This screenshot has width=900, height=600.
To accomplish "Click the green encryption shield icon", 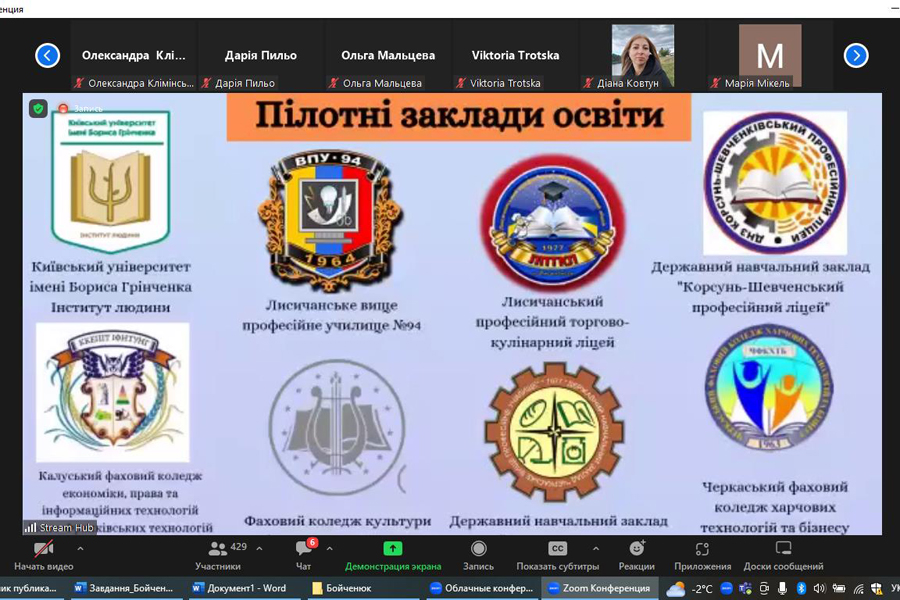I will pyautogui.click(x=38, y=109).
